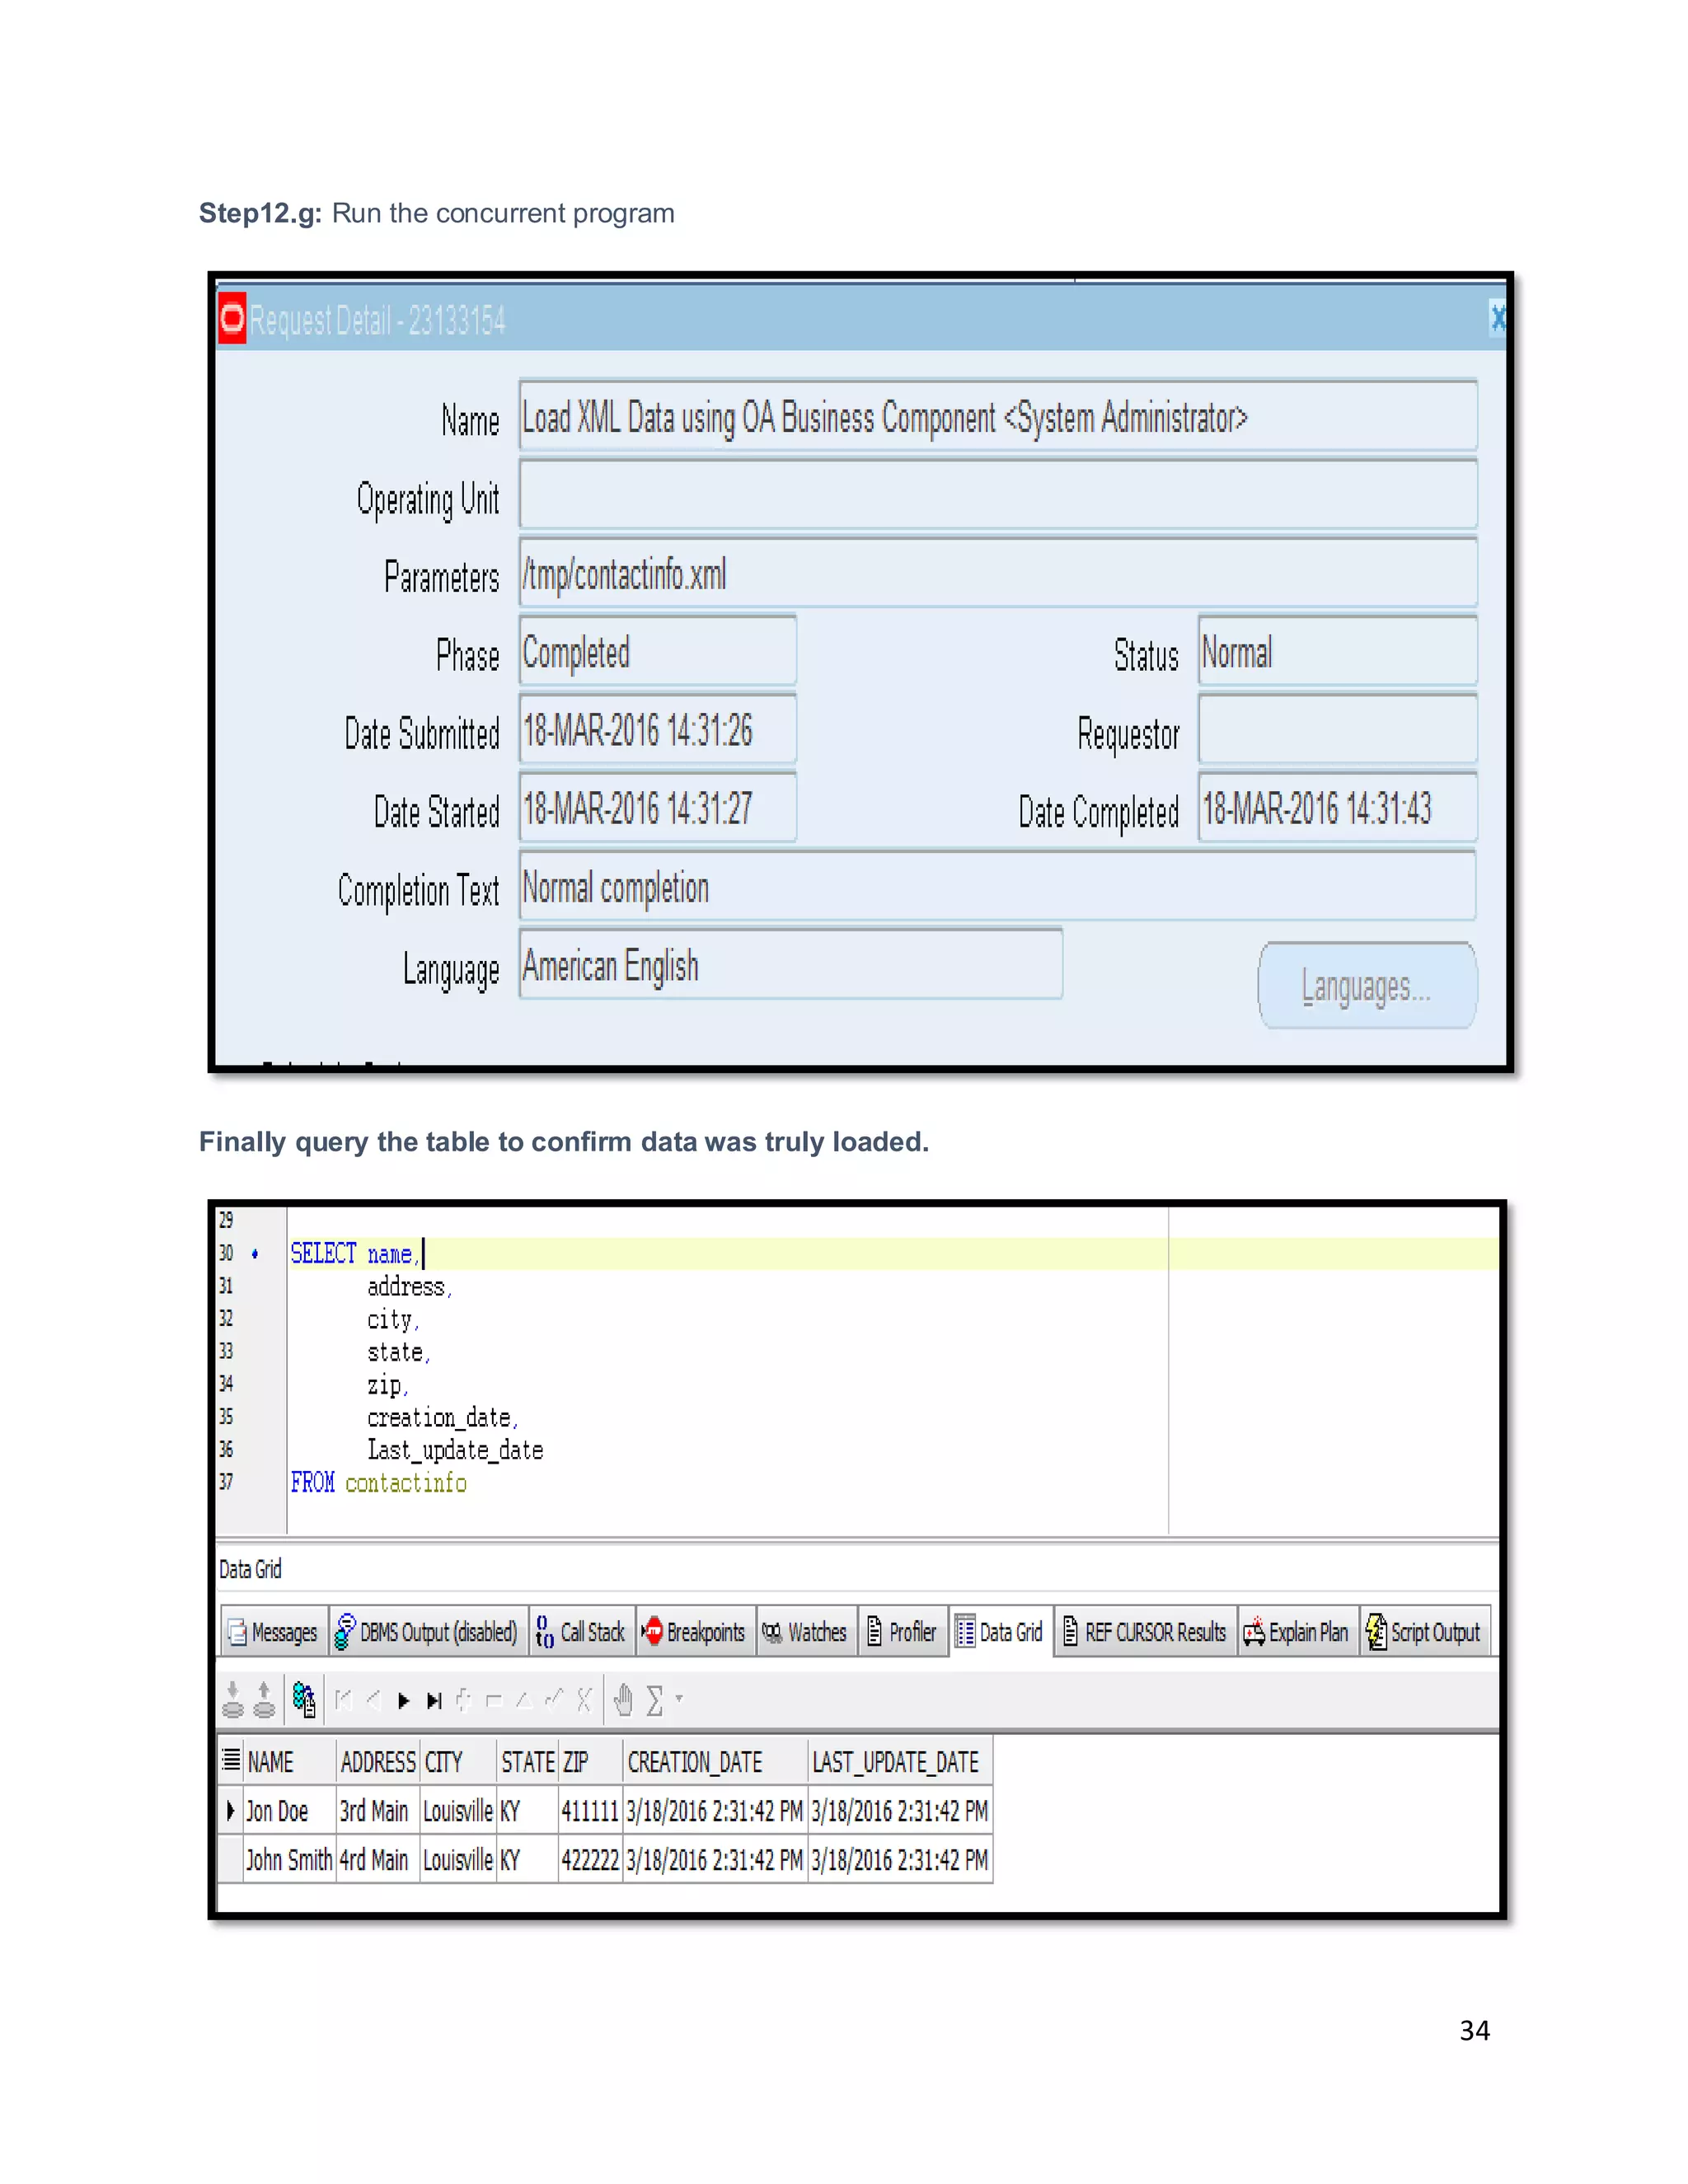Open the Messages tab
The width and height of the screenshot is (1688, 2184).
pyautogui.click(x=273, y=1632)
